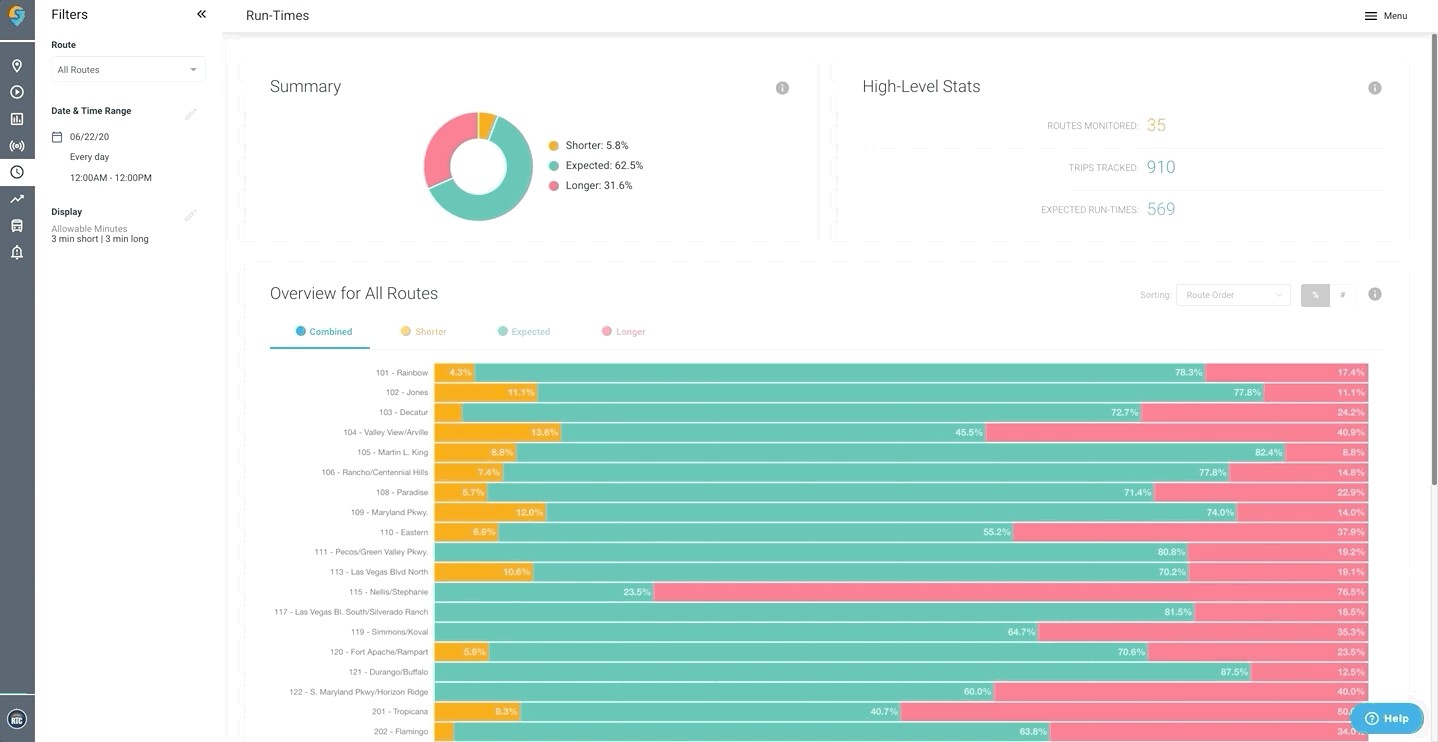This screenshot has height=742, width=1438.
Task: Click Every day in date range filter
Action: [89, 157]
